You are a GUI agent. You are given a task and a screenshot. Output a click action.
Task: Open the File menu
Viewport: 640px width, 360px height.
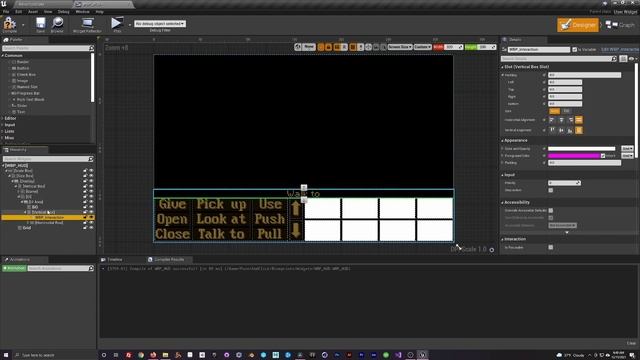coord(6,12)
